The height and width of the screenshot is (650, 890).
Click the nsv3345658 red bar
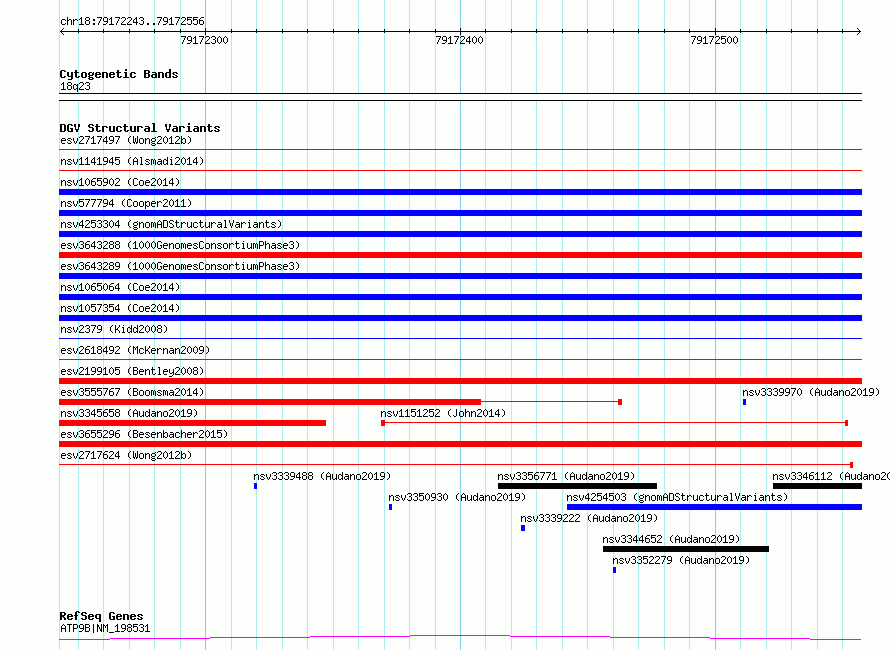click(192, 423)
